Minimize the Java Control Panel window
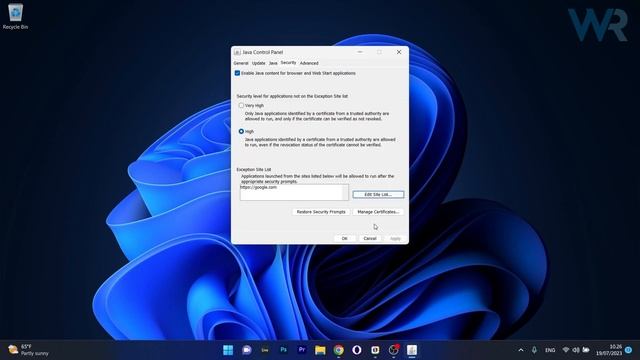640x360 pixels. tap(360, 52)
